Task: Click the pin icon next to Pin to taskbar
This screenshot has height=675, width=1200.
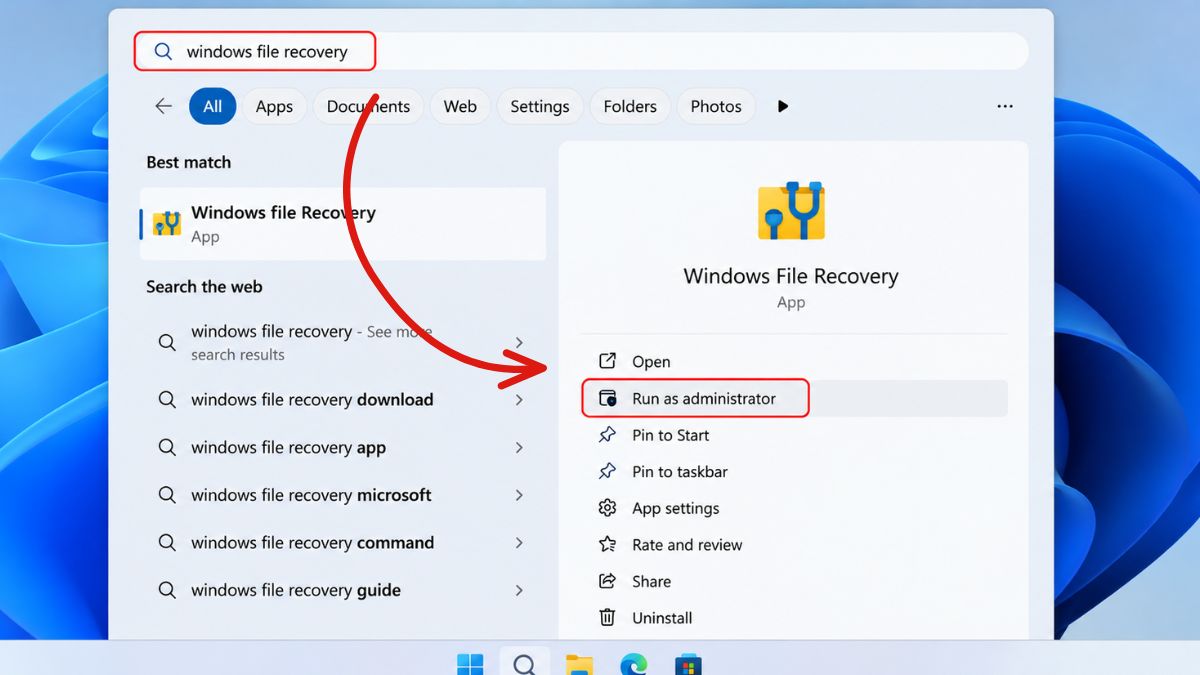Action: pos(607,471)
